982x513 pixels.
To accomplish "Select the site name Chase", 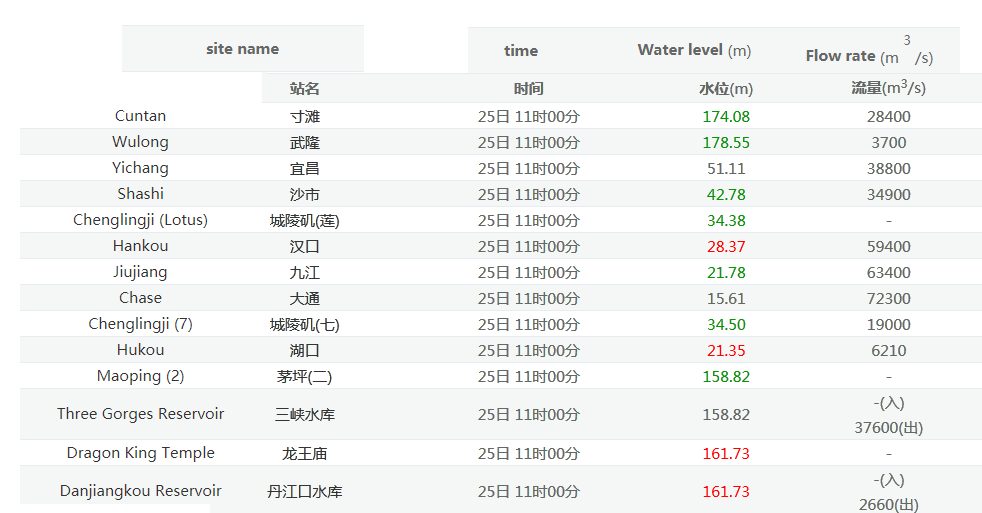I will tap(140, 298).
